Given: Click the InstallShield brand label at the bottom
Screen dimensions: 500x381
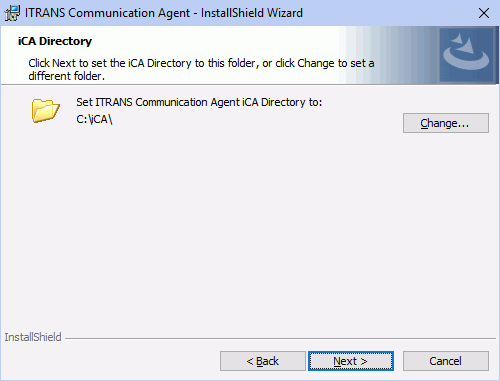Looking at the screenshot, I should tap(33, 337).
